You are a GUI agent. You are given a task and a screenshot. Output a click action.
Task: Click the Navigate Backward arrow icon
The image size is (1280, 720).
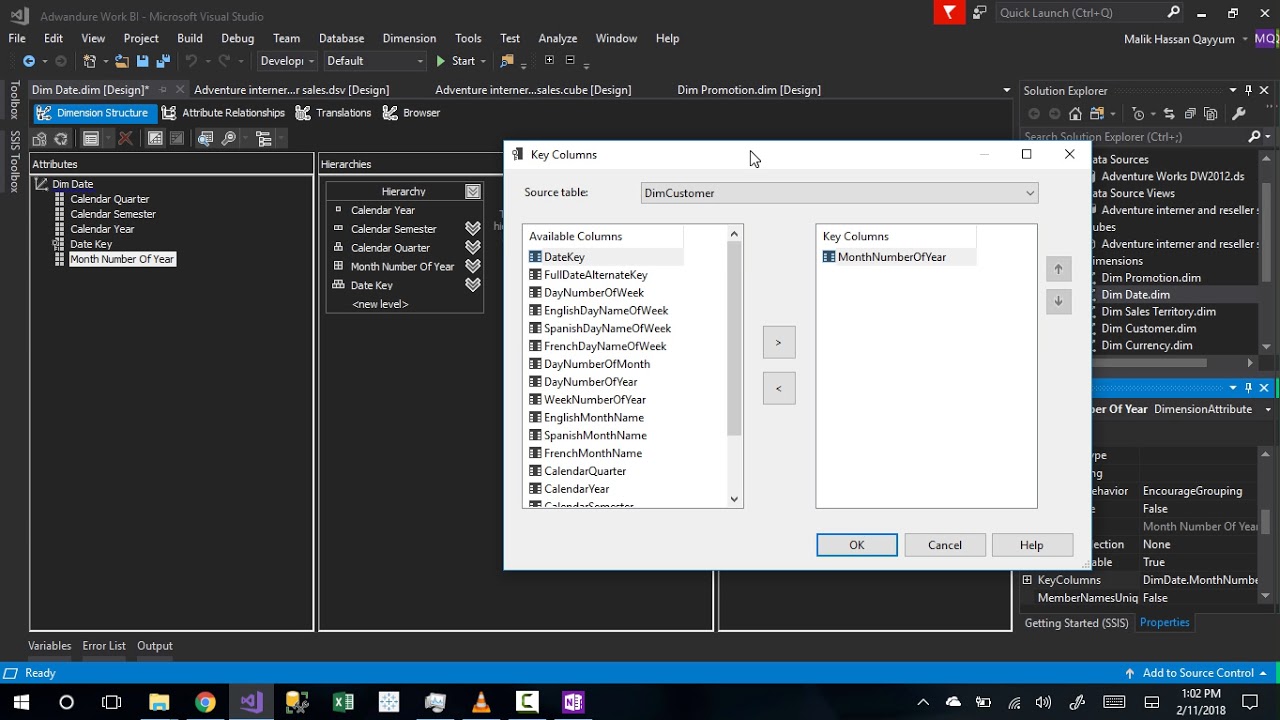(x=29, y=61)
